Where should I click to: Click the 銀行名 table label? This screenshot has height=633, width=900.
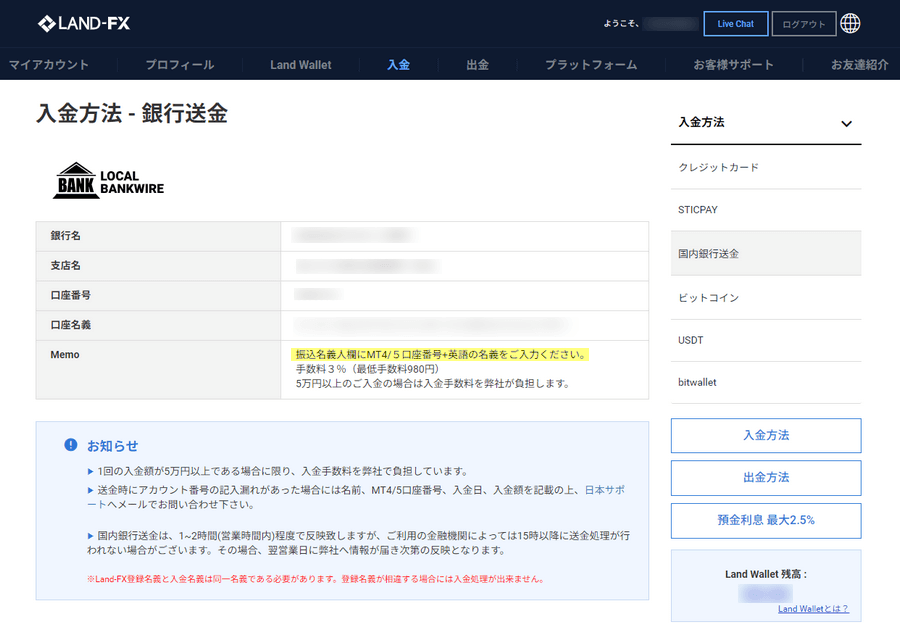(x=65, y=236)
